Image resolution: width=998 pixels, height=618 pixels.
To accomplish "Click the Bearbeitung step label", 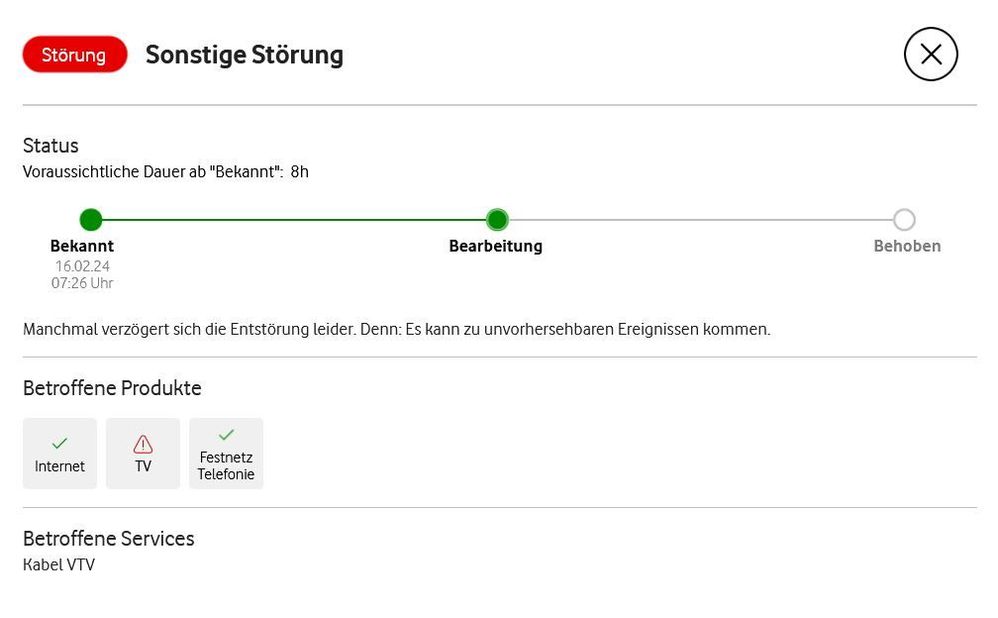I will [x=496, y=246].
